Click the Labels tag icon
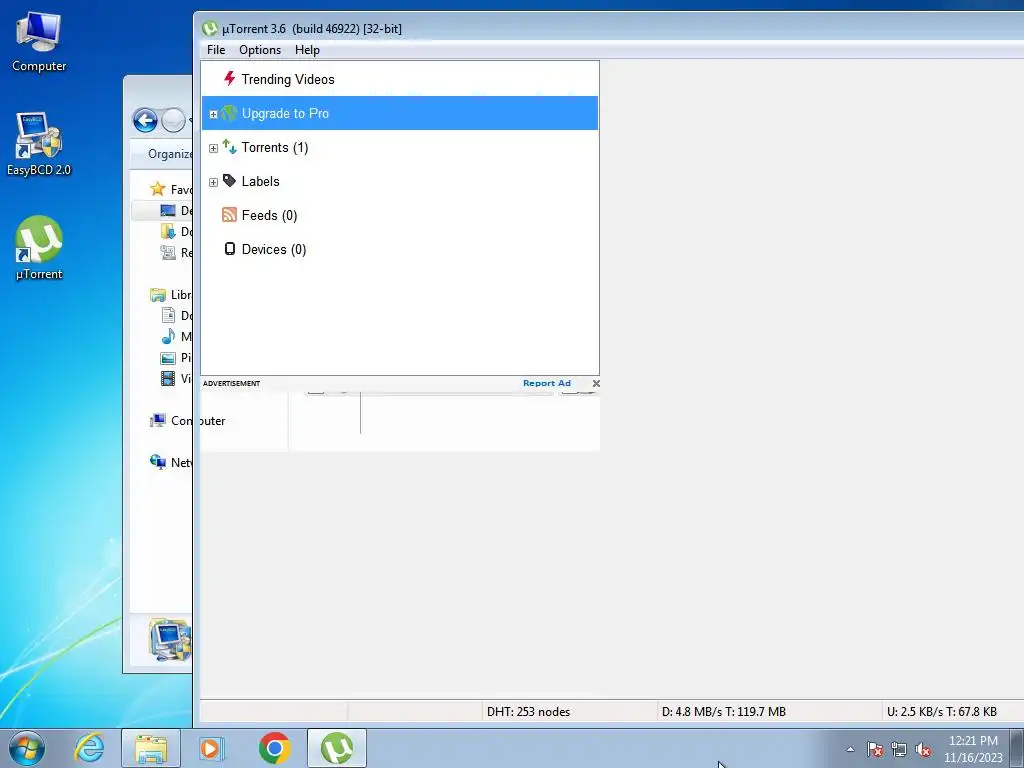1024x768 pixels. point(229,181)
